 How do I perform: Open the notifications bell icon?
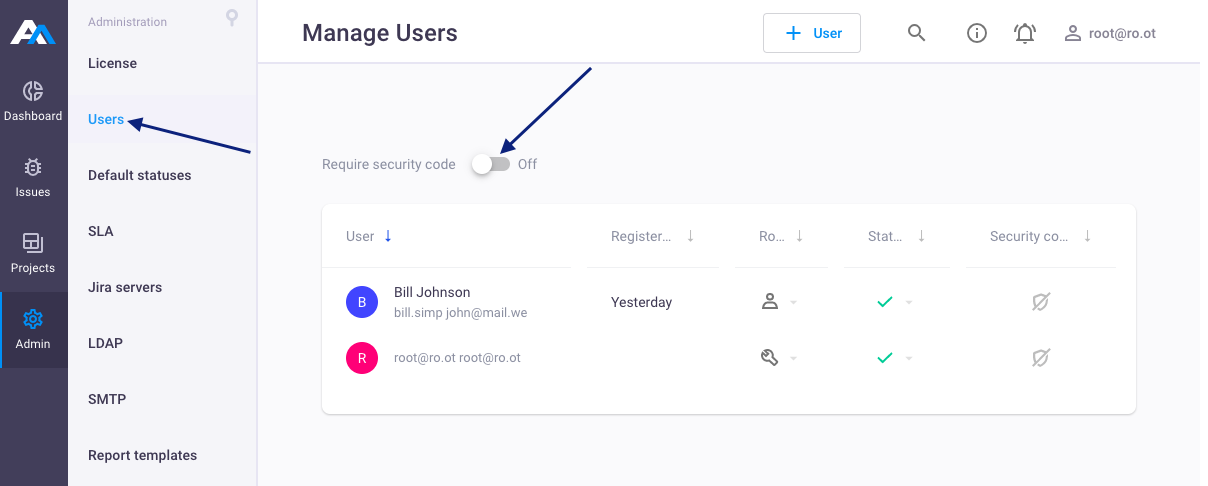coord(1025,33)
